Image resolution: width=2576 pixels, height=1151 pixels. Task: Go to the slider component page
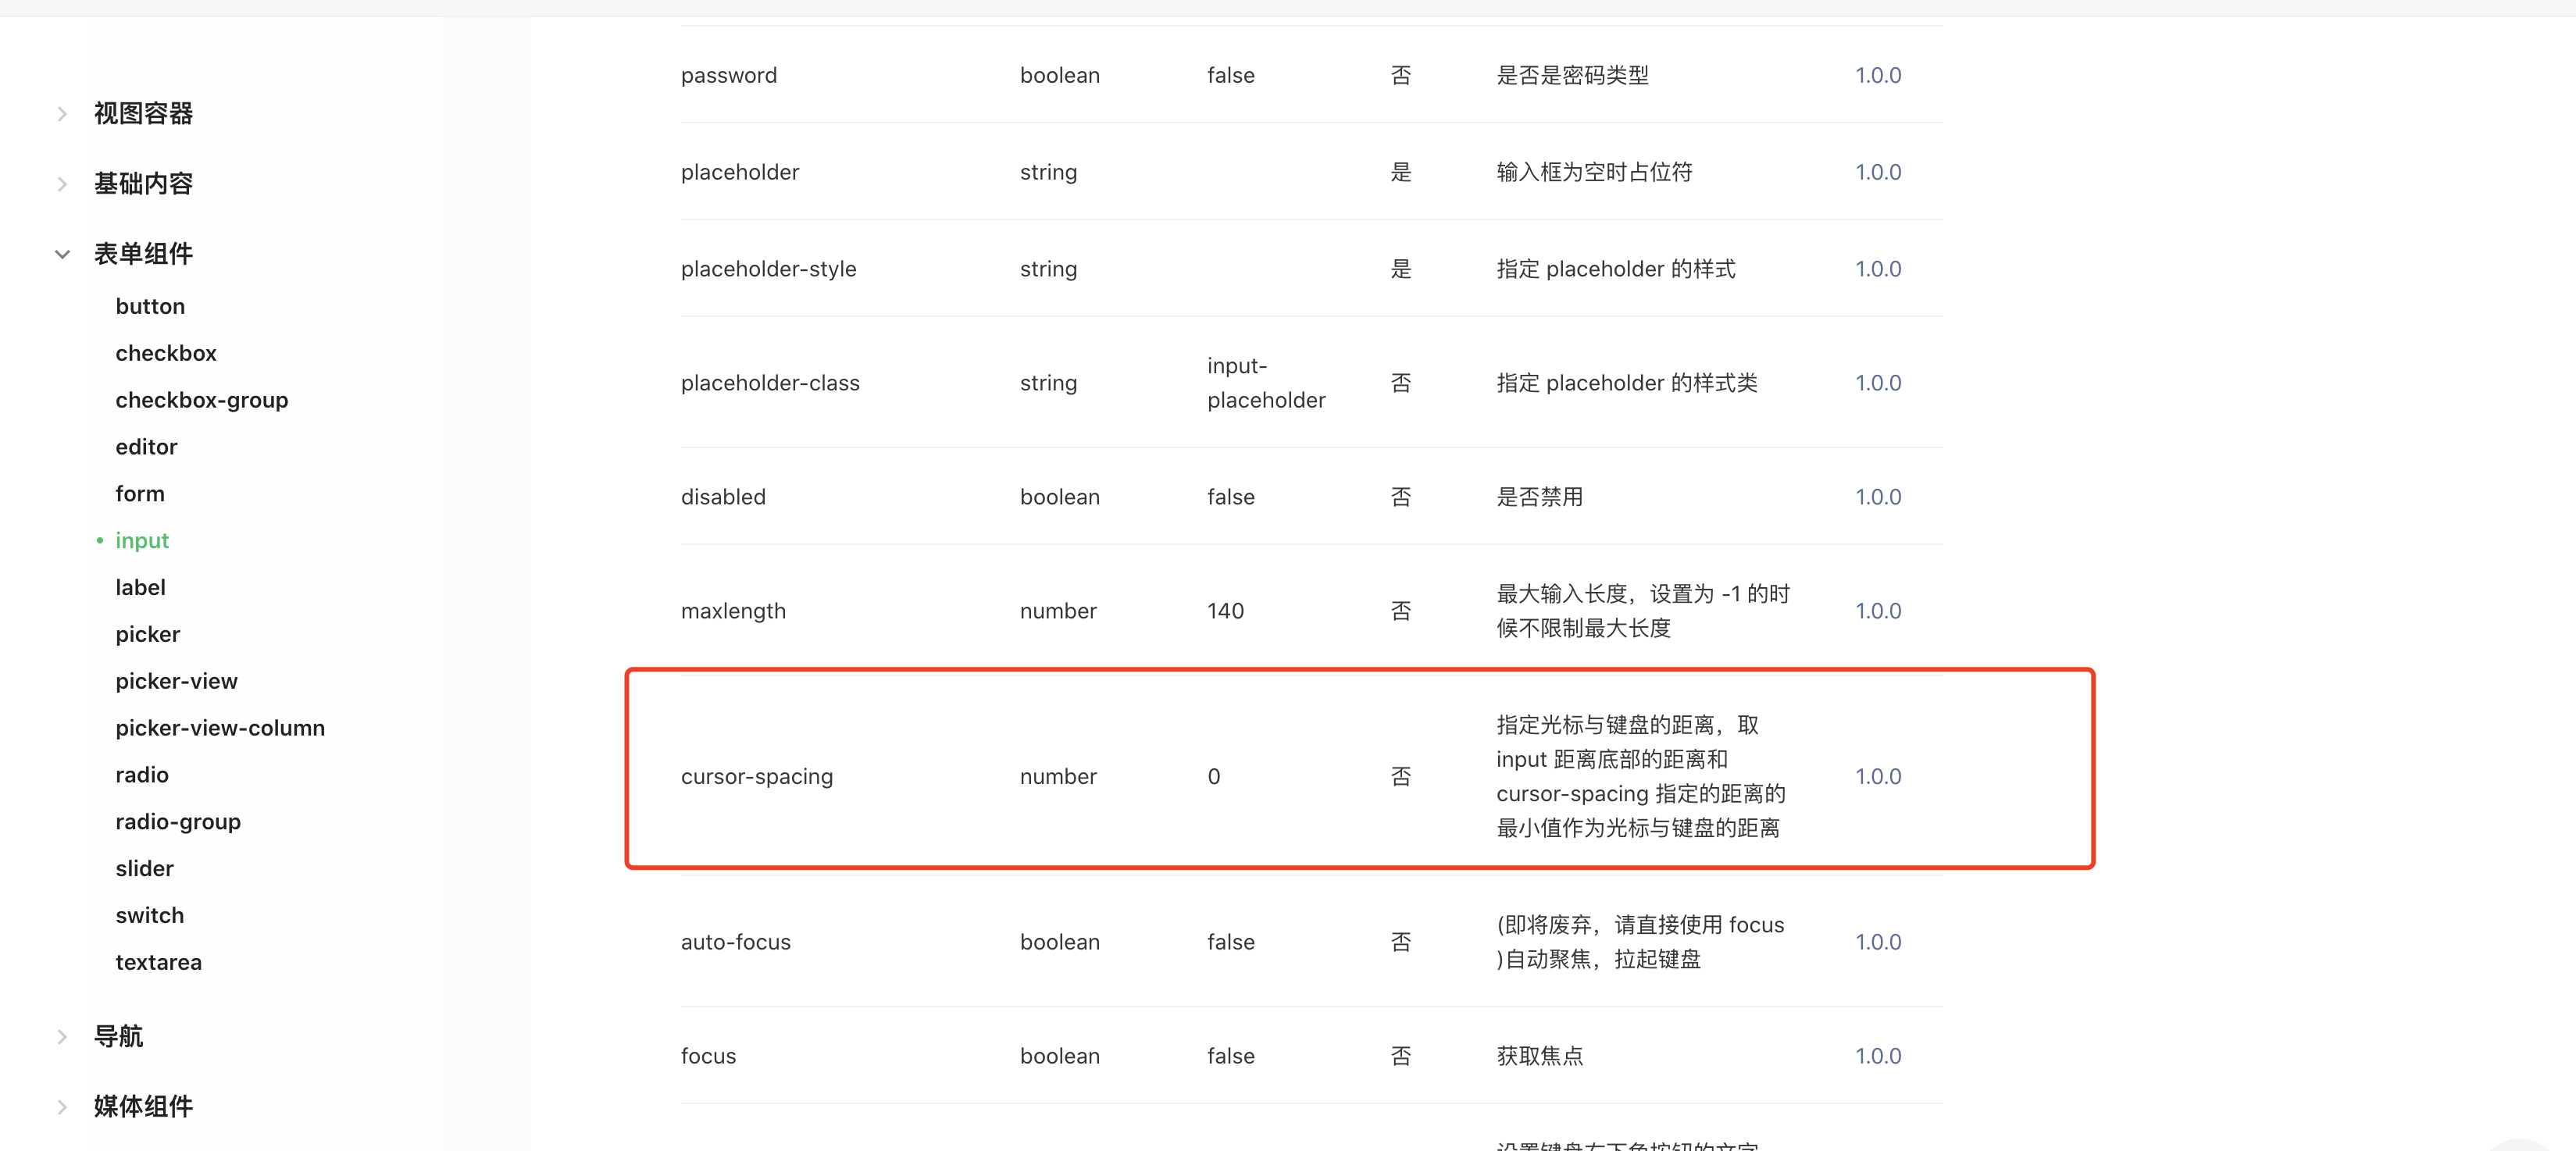click(x=145, y=869)
